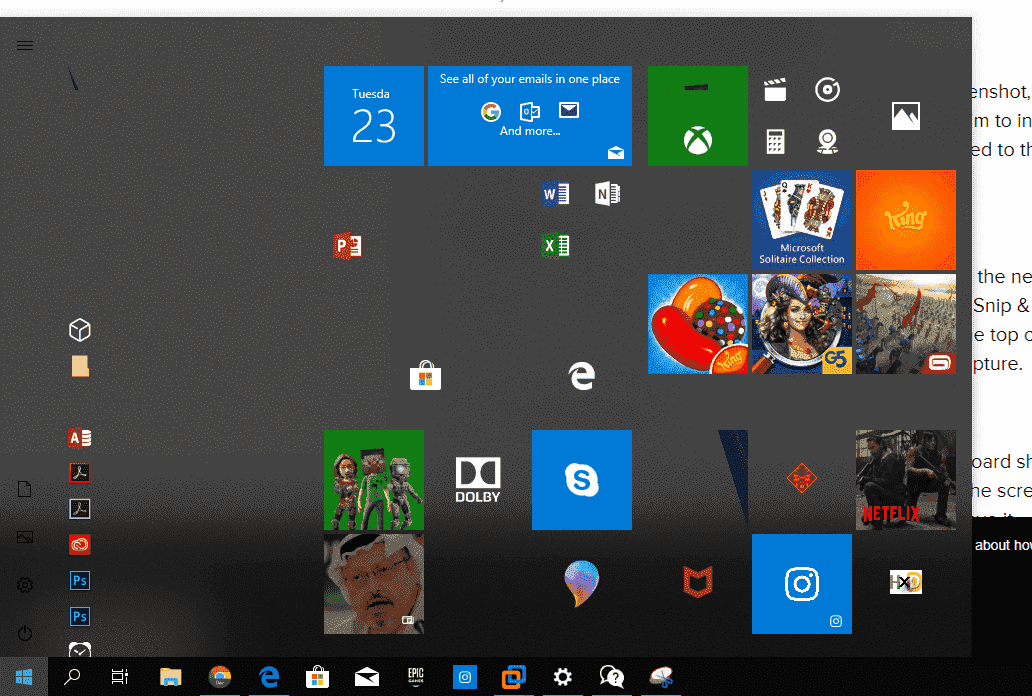Image resolution: width=1032 pixels, height=696 pixels.
Task: Expand the Start menu hamburger button
Action: point(25,45)
